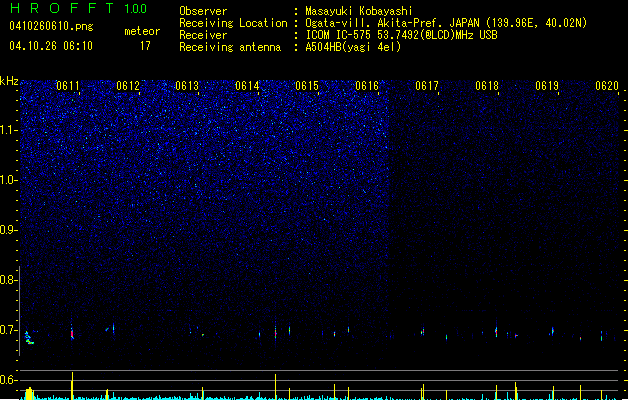Viewport: 629px width, 400px height.
Task: Click the 1.0 kHz axis label
Action: [9, 180]
